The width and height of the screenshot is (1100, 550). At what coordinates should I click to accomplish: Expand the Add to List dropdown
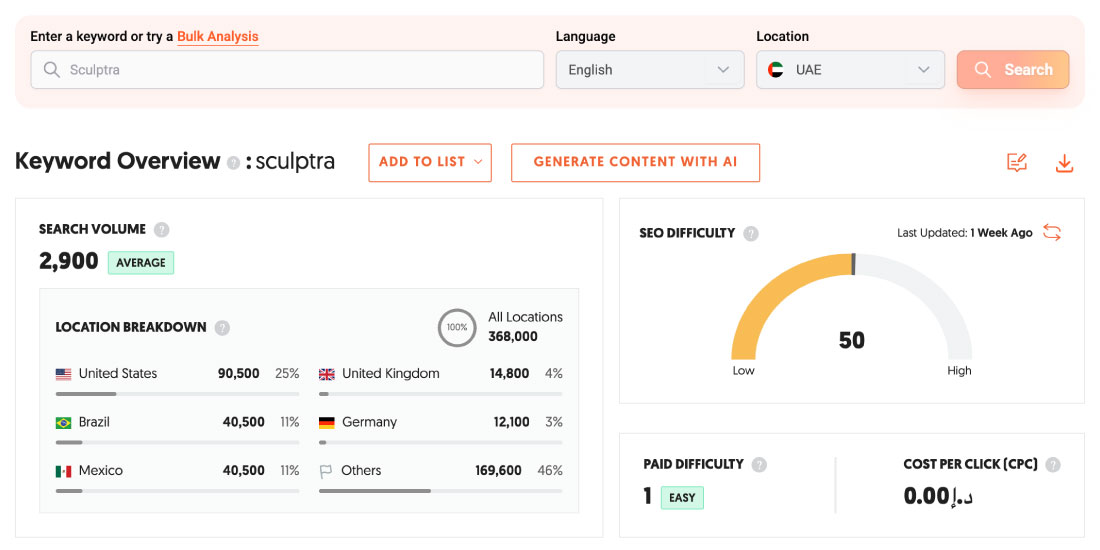click(x=430, y=162)
